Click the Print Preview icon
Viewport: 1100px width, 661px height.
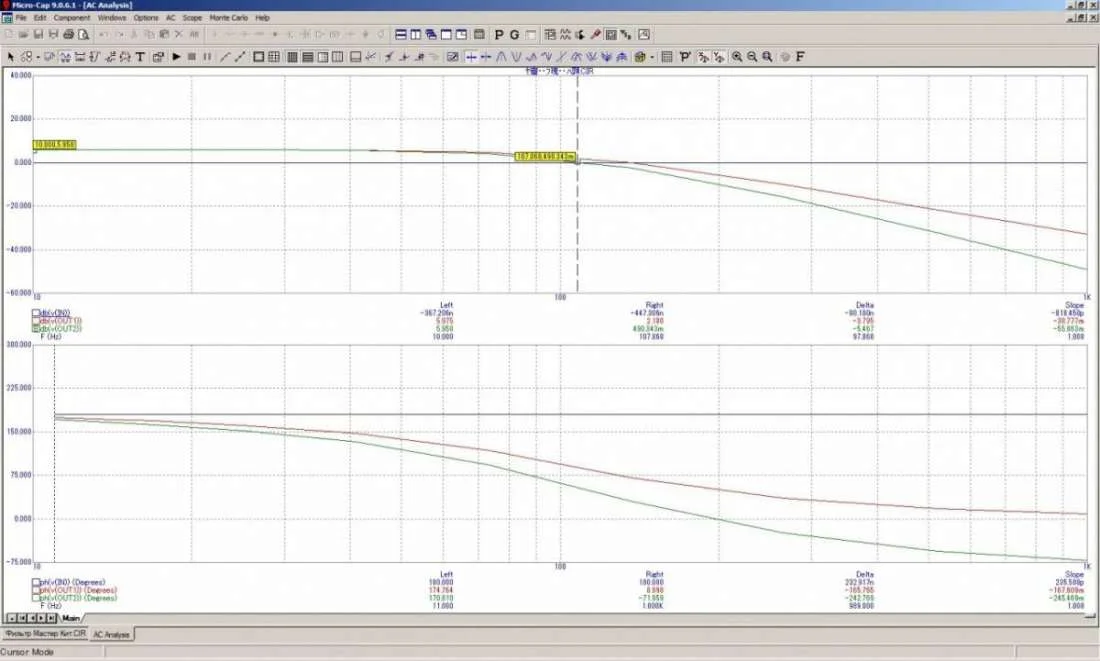(83, 34)
